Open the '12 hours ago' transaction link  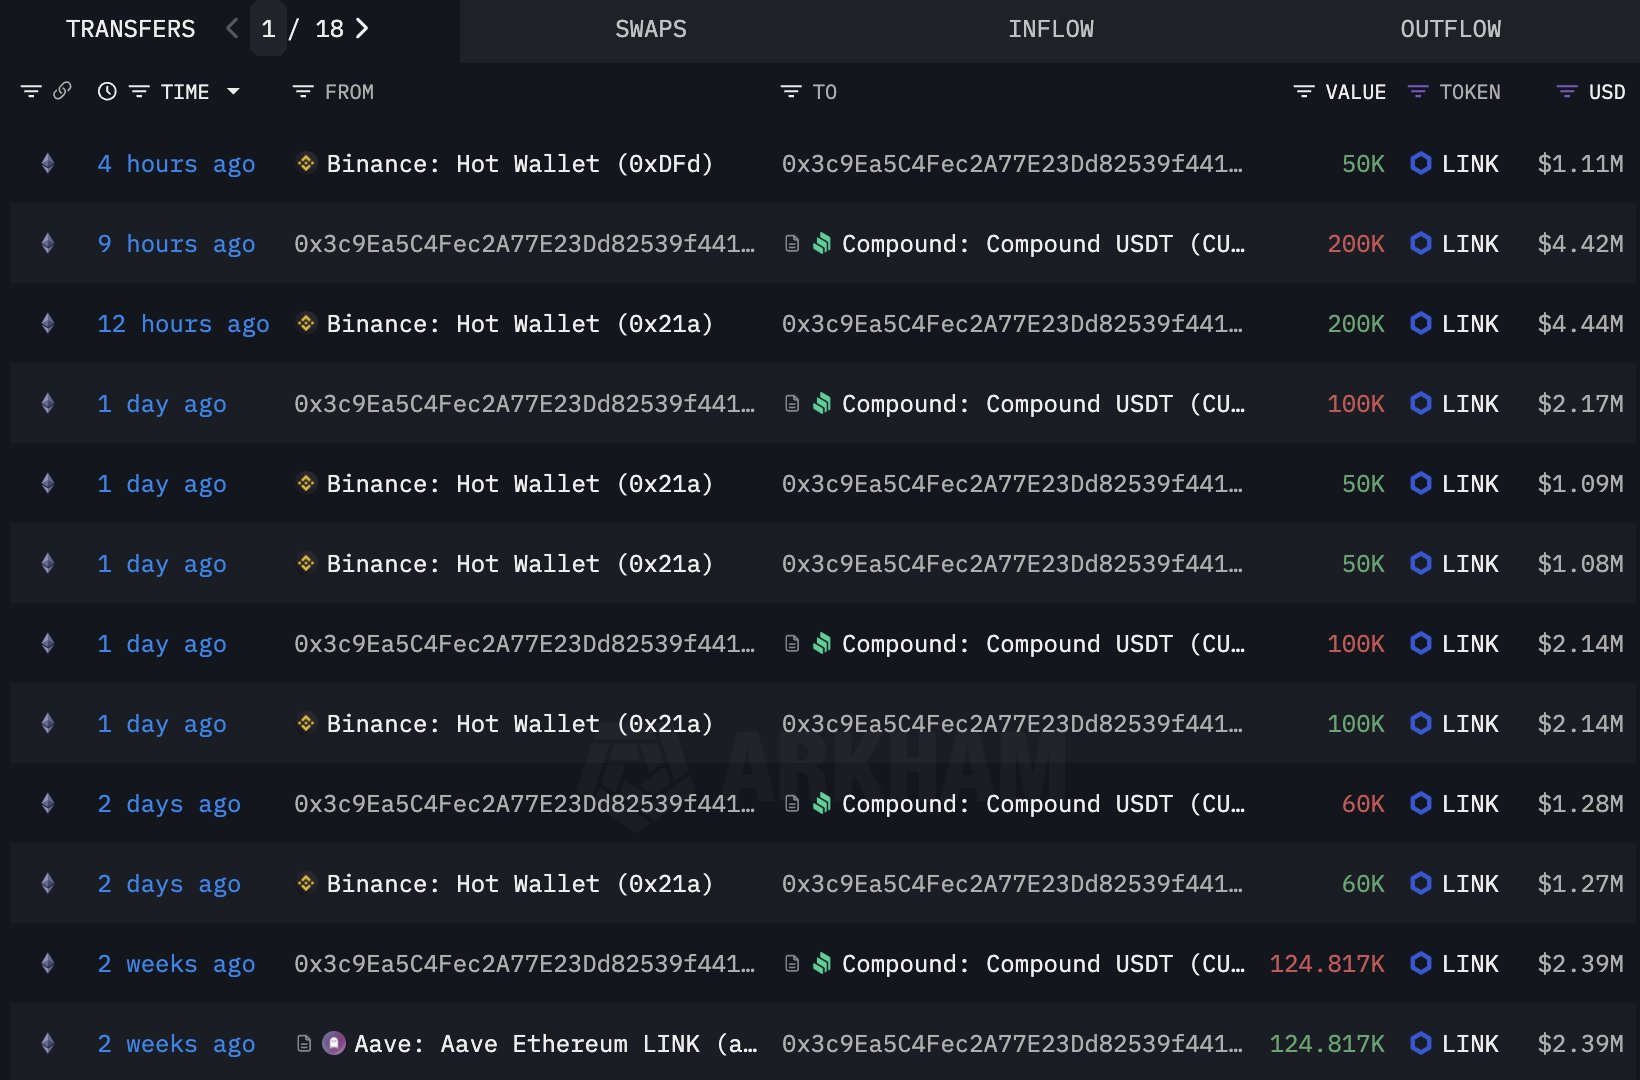183,324
